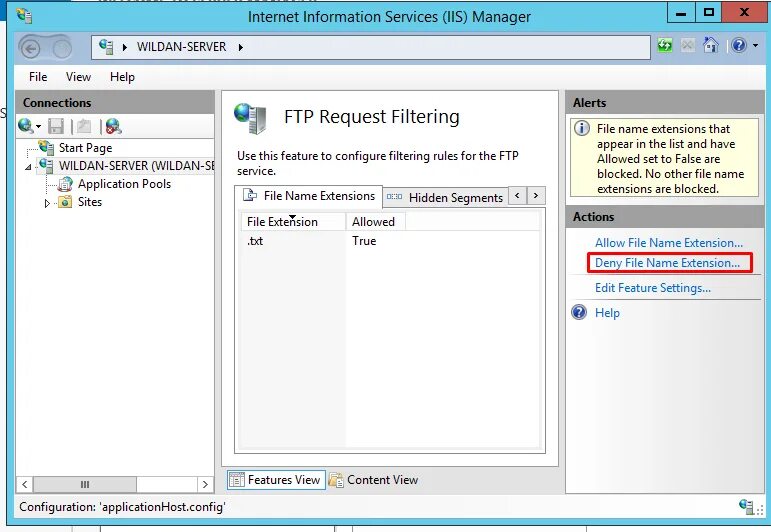Click the Save icon in the Connections toolbar
Viewport: 771px width, 532px height.
tap(56, 126)
